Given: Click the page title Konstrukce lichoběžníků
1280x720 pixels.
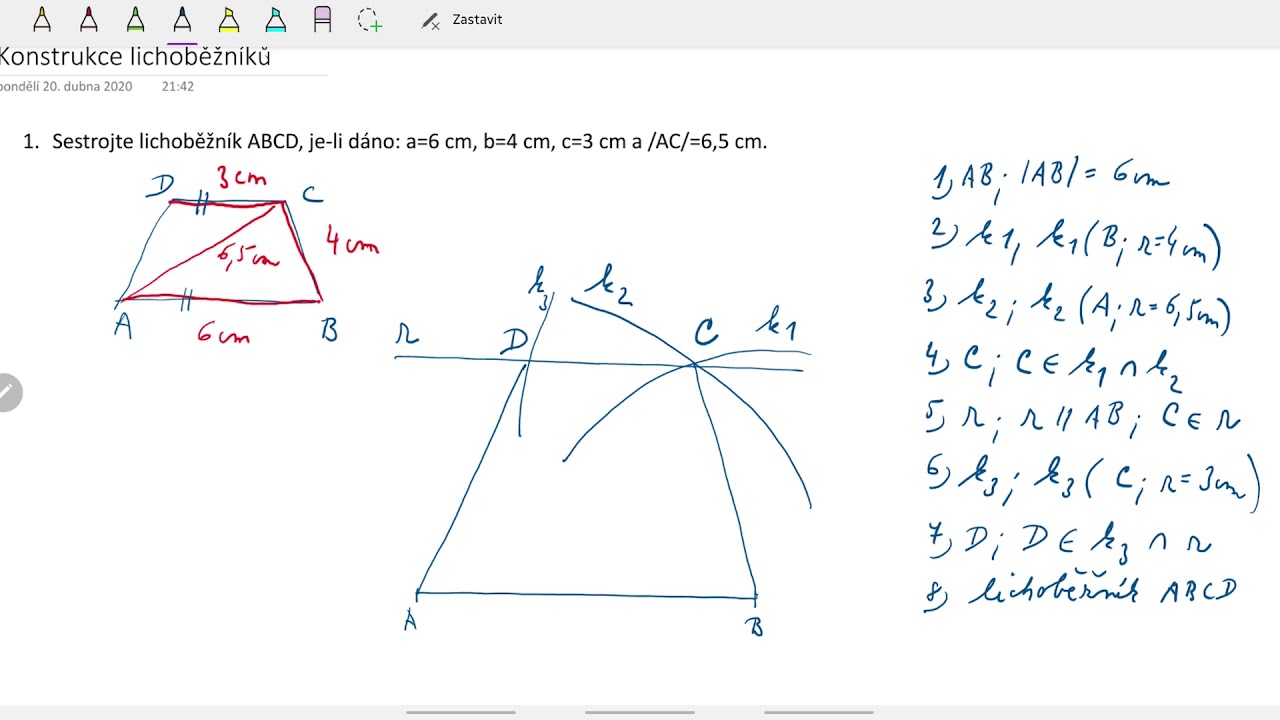Looking at the screenshot, I should tap(135, 57).
